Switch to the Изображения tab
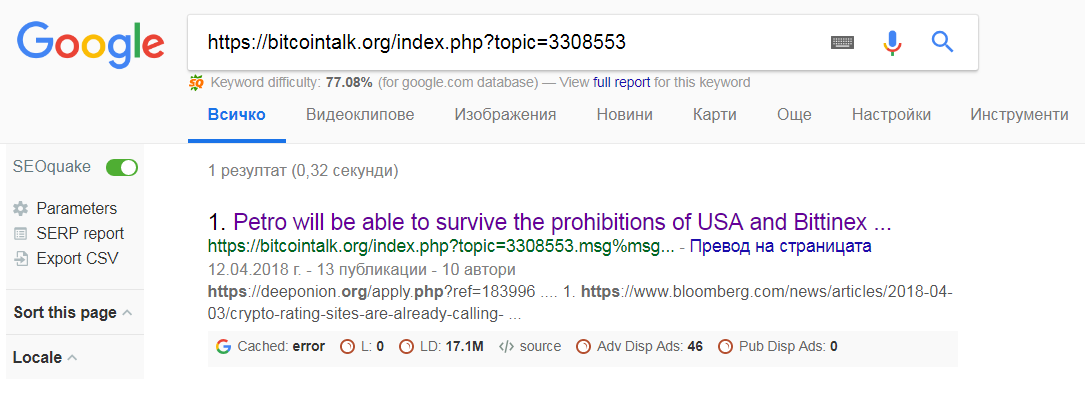This screenshot has width=1085, height=393. 505,115
